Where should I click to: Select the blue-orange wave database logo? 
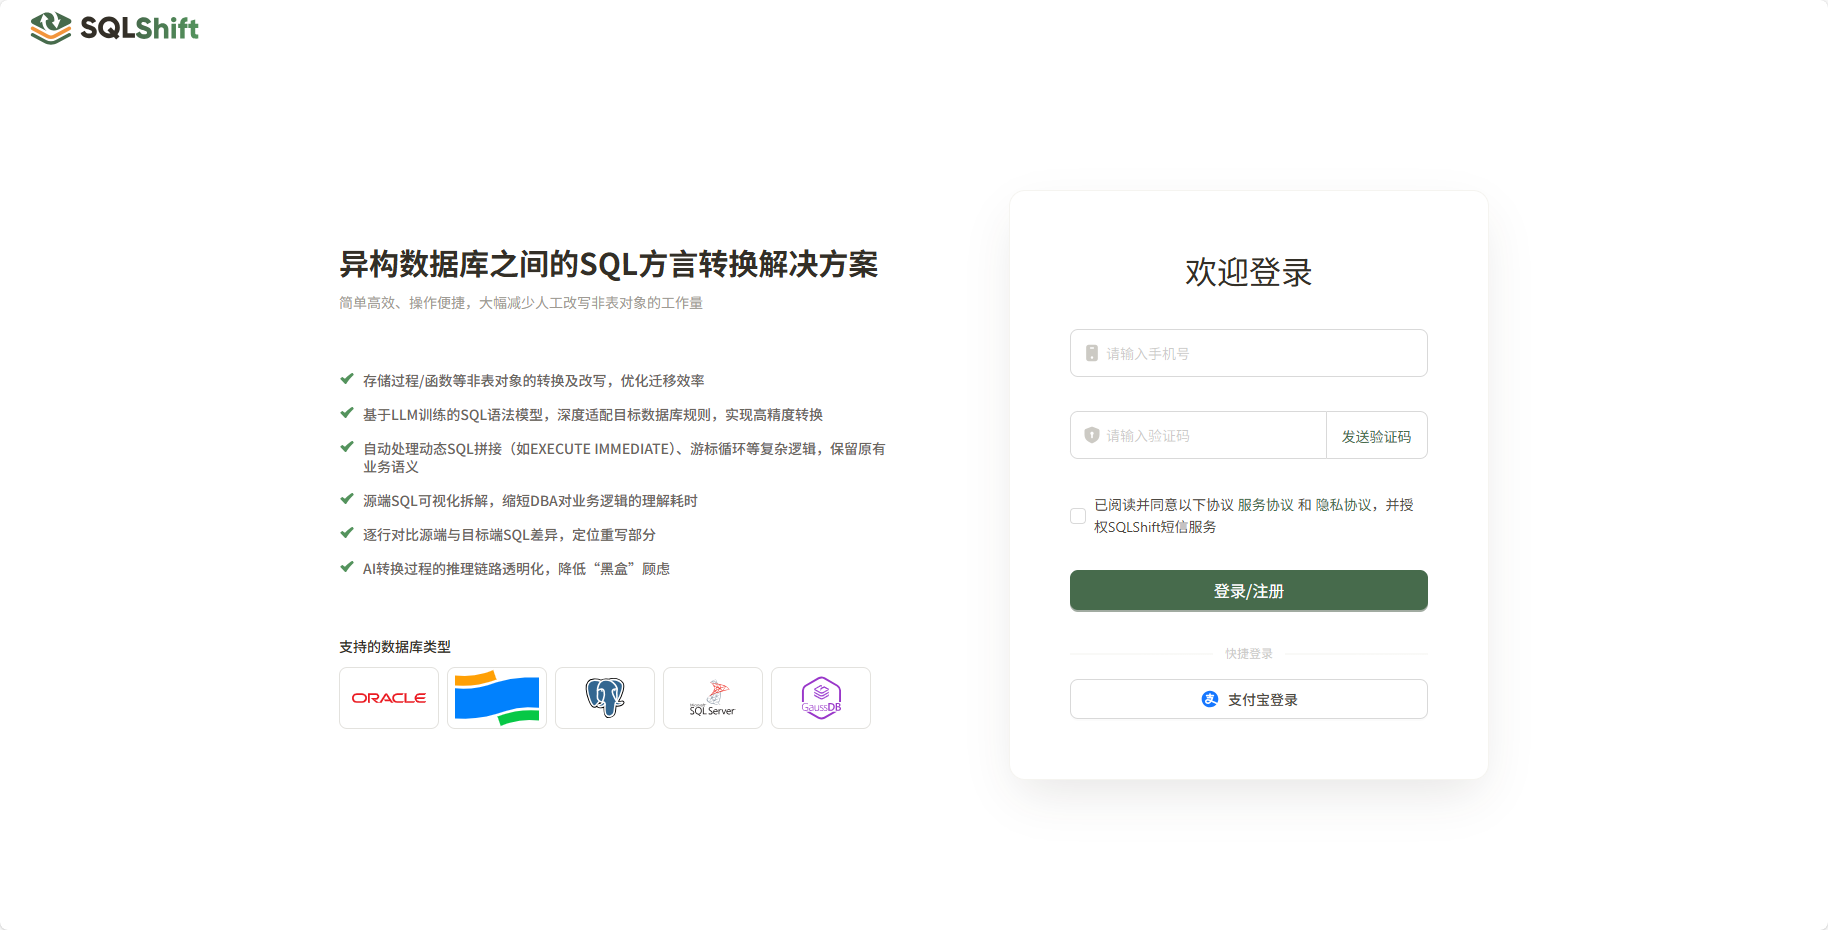(x=497, y=698)
